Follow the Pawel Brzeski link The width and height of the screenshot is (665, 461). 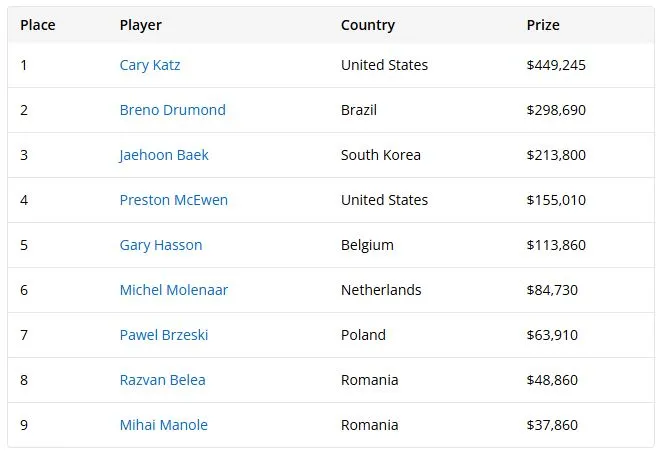[164, 335]
